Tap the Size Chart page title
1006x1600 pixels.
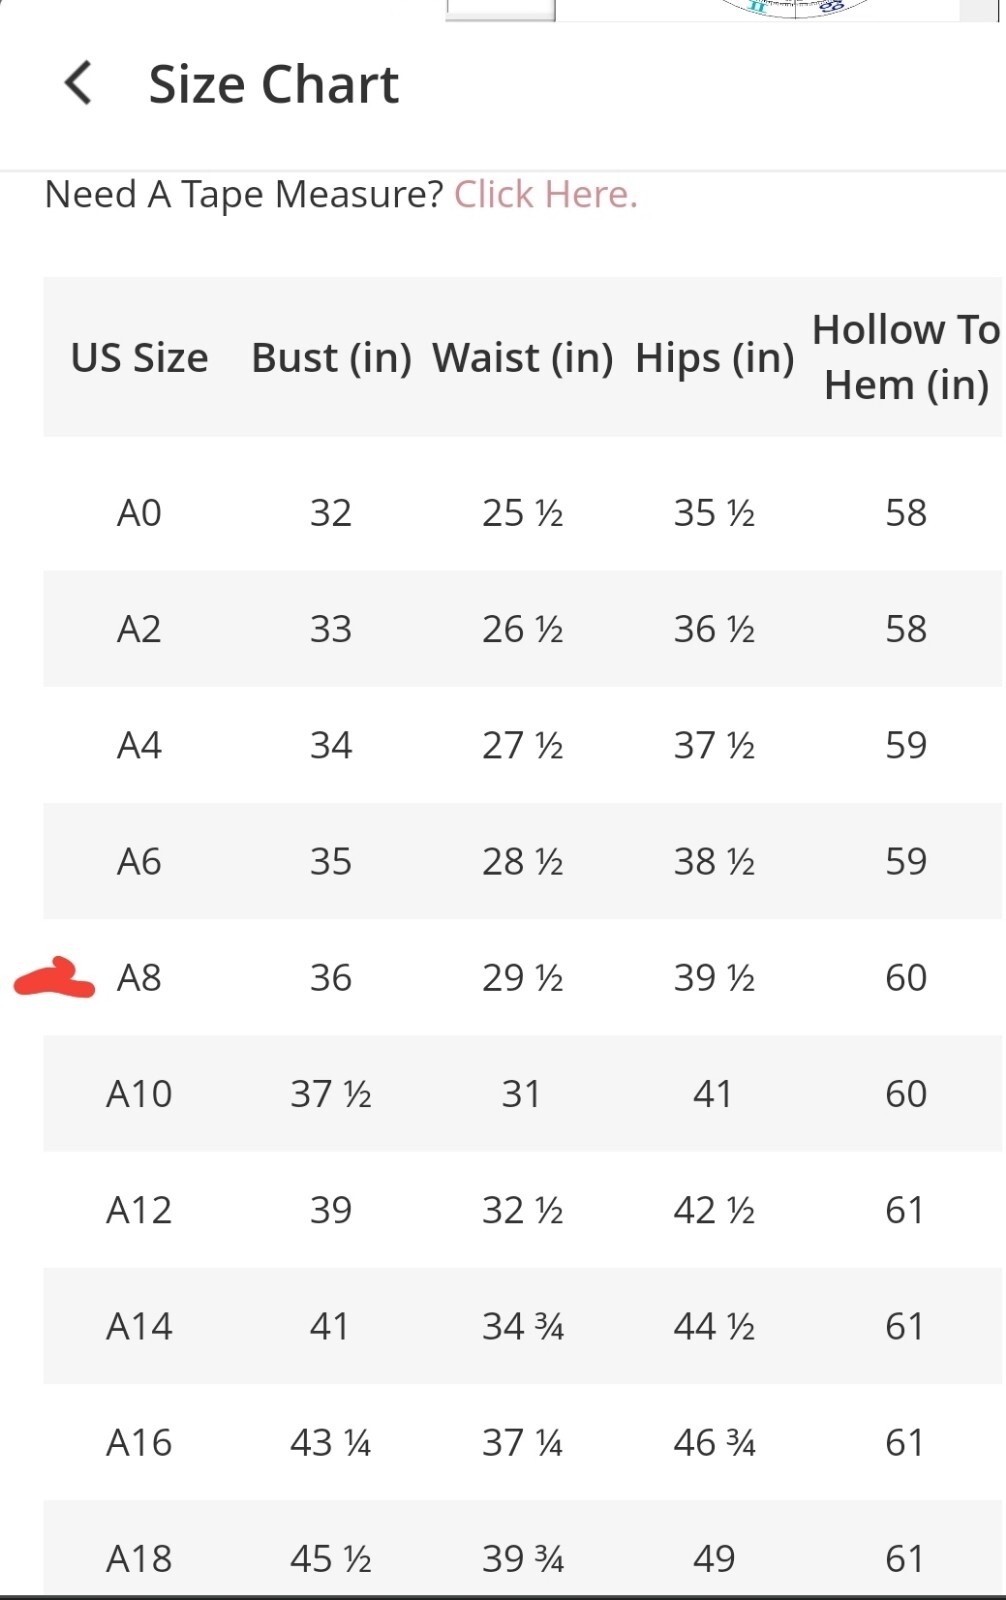pyautogui.click(x=273, y=84)
